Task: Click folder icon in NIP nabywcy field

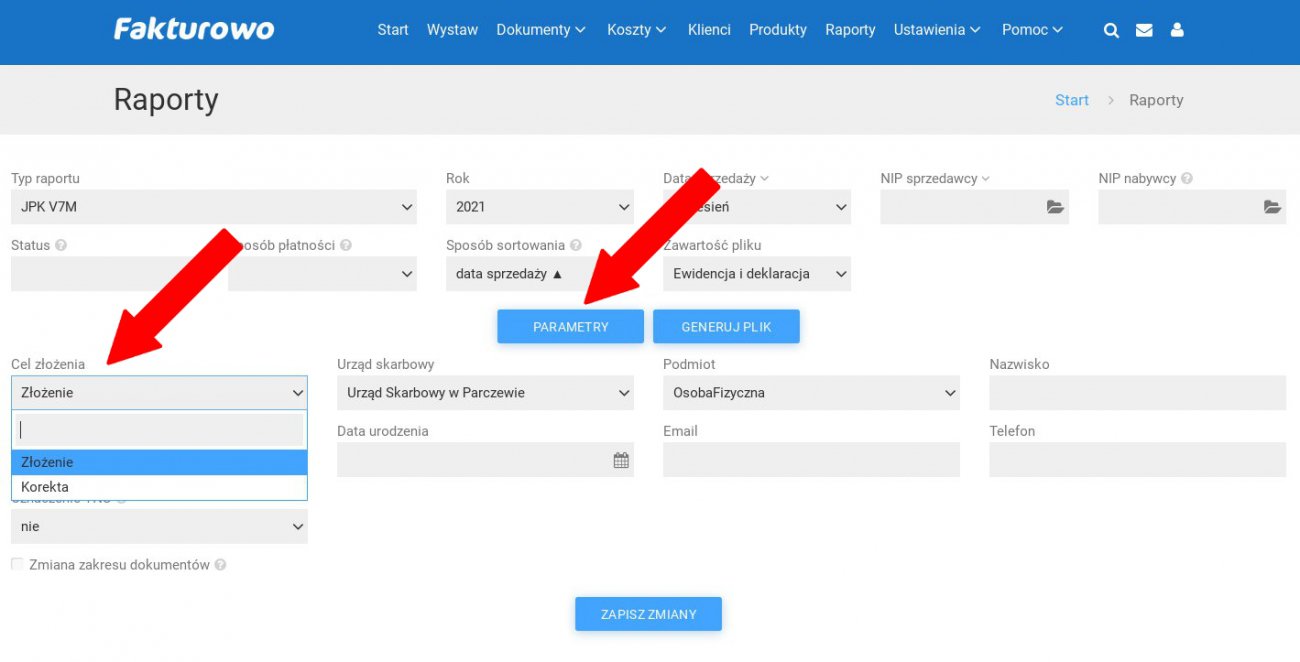Action: [1272, 207]
